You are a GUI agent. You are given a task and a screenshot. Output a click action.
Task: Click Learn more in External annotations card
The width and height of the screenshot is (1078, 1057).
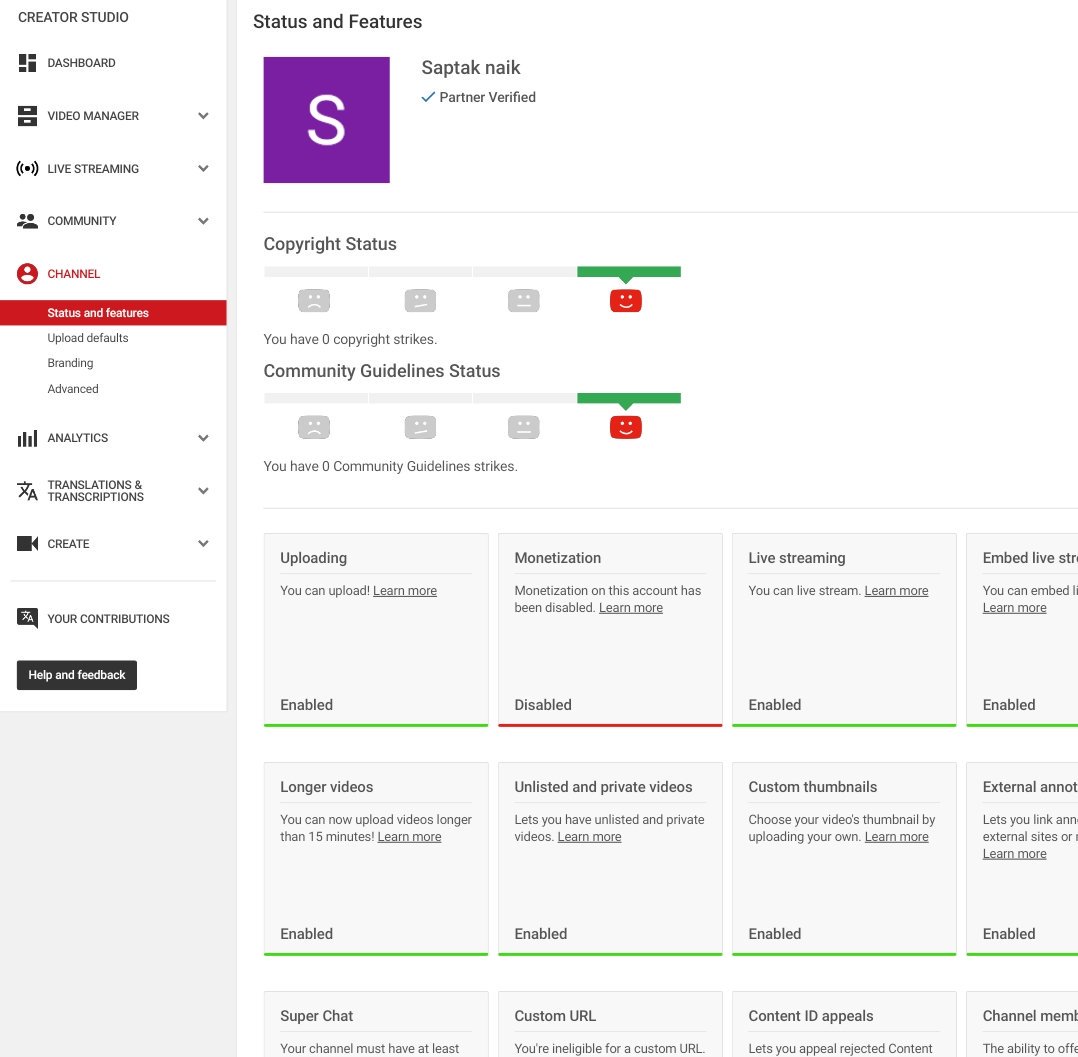point(1014,854)
